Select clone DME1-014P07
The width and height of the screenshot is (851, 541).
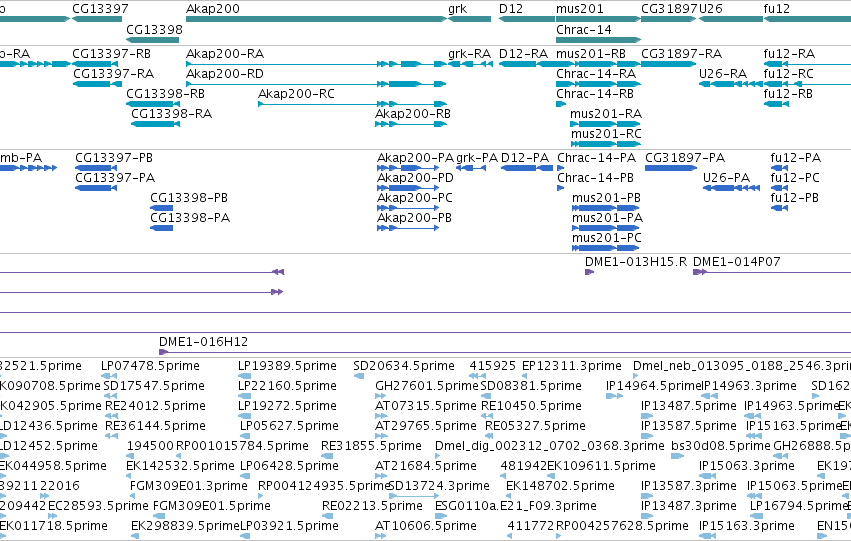click(772, 272)
